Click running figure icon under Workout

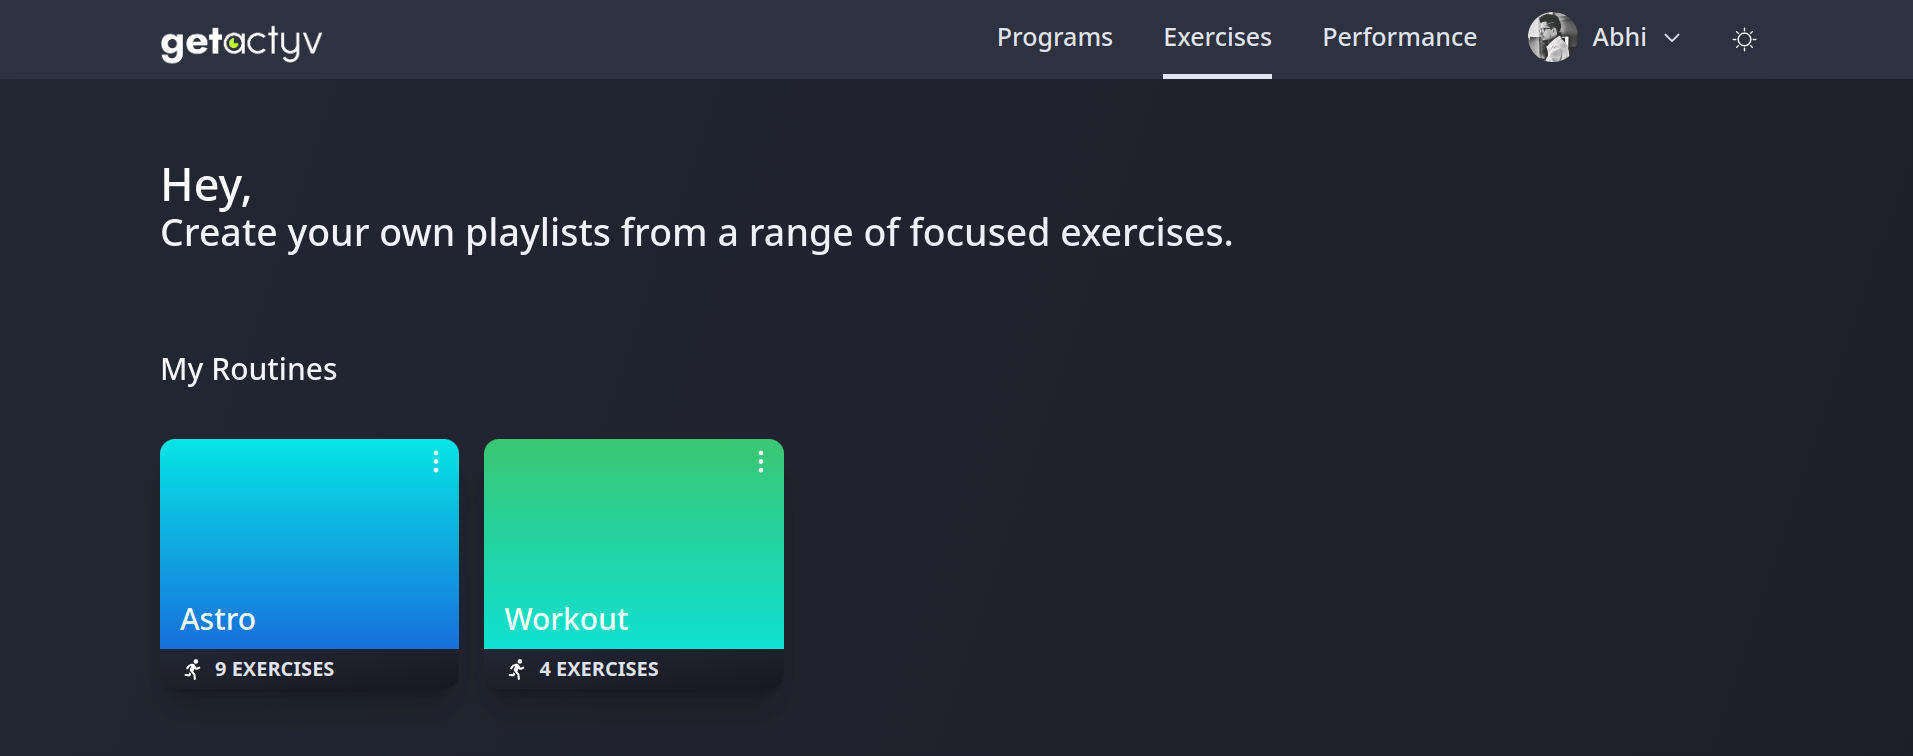pyautogui.click(x=517, y=669)
